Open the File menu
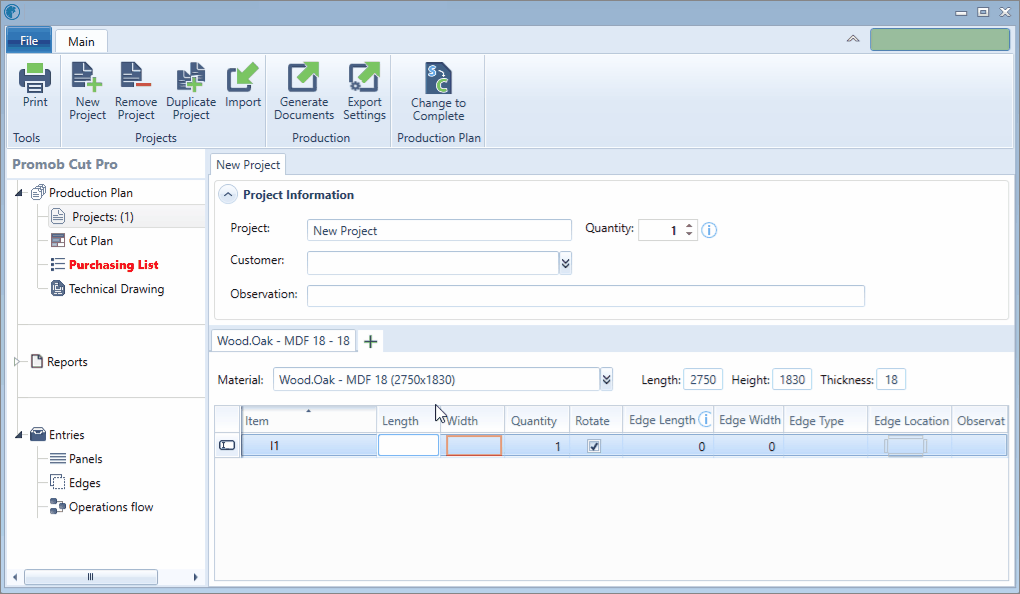This screenshot has height=594, width=1020. pyautogui.click(x=29, y=41)
